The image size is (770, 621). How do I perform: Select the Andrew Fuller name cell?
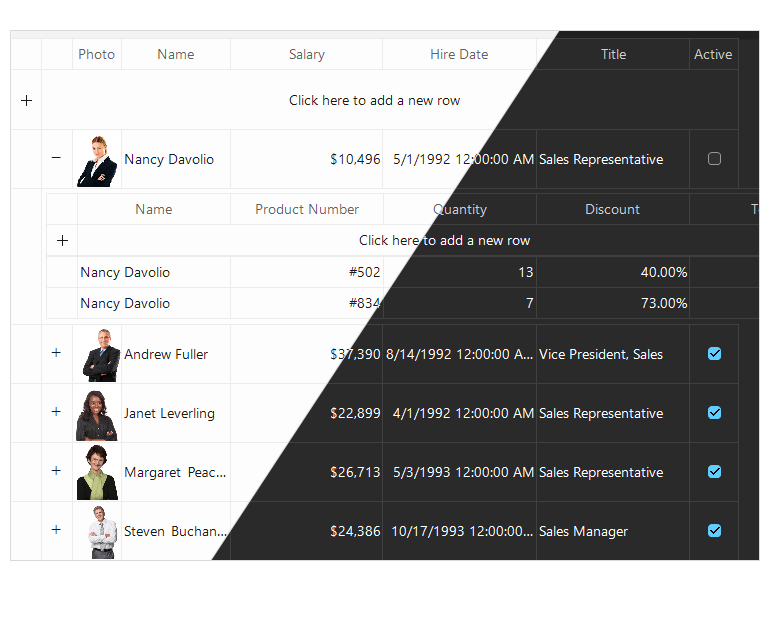[x=176, y=354]
